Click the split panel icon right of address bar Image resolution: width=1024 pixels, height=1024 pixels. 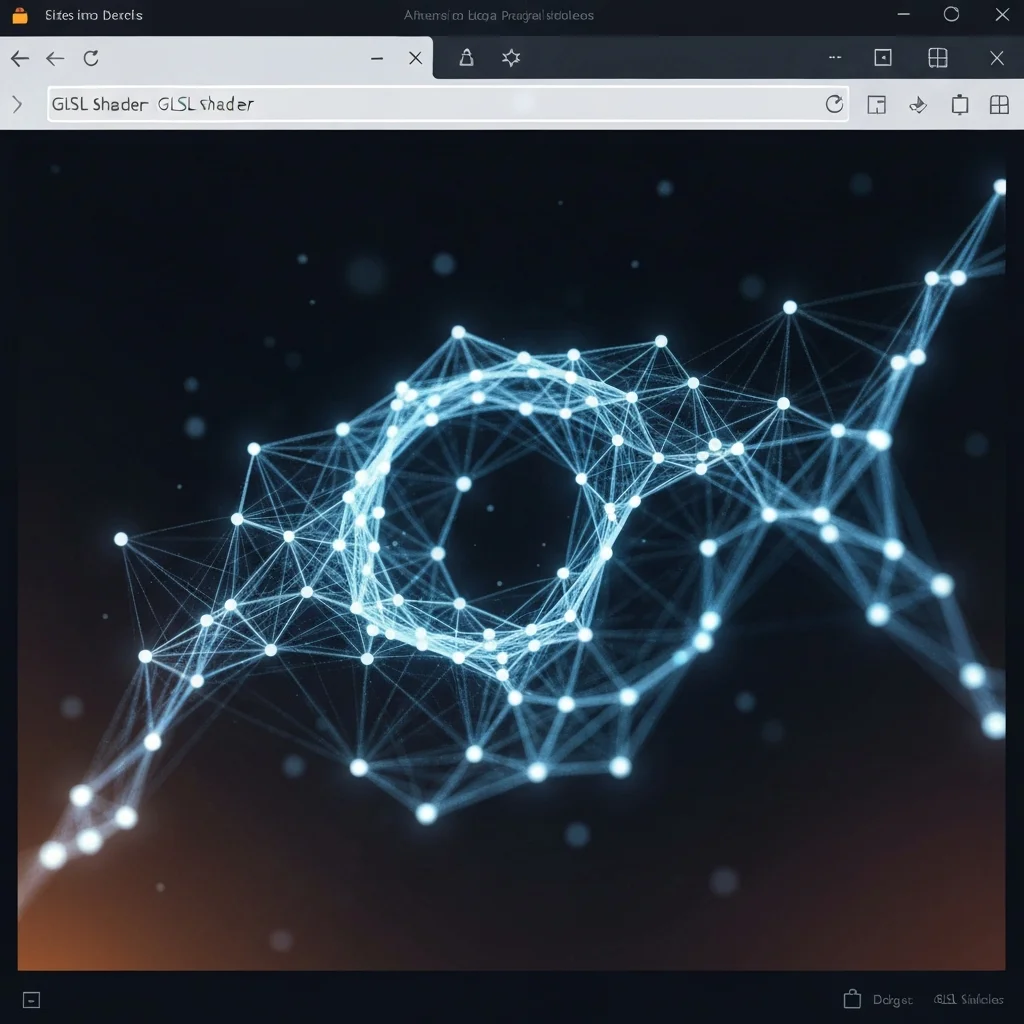pos(877,105)
